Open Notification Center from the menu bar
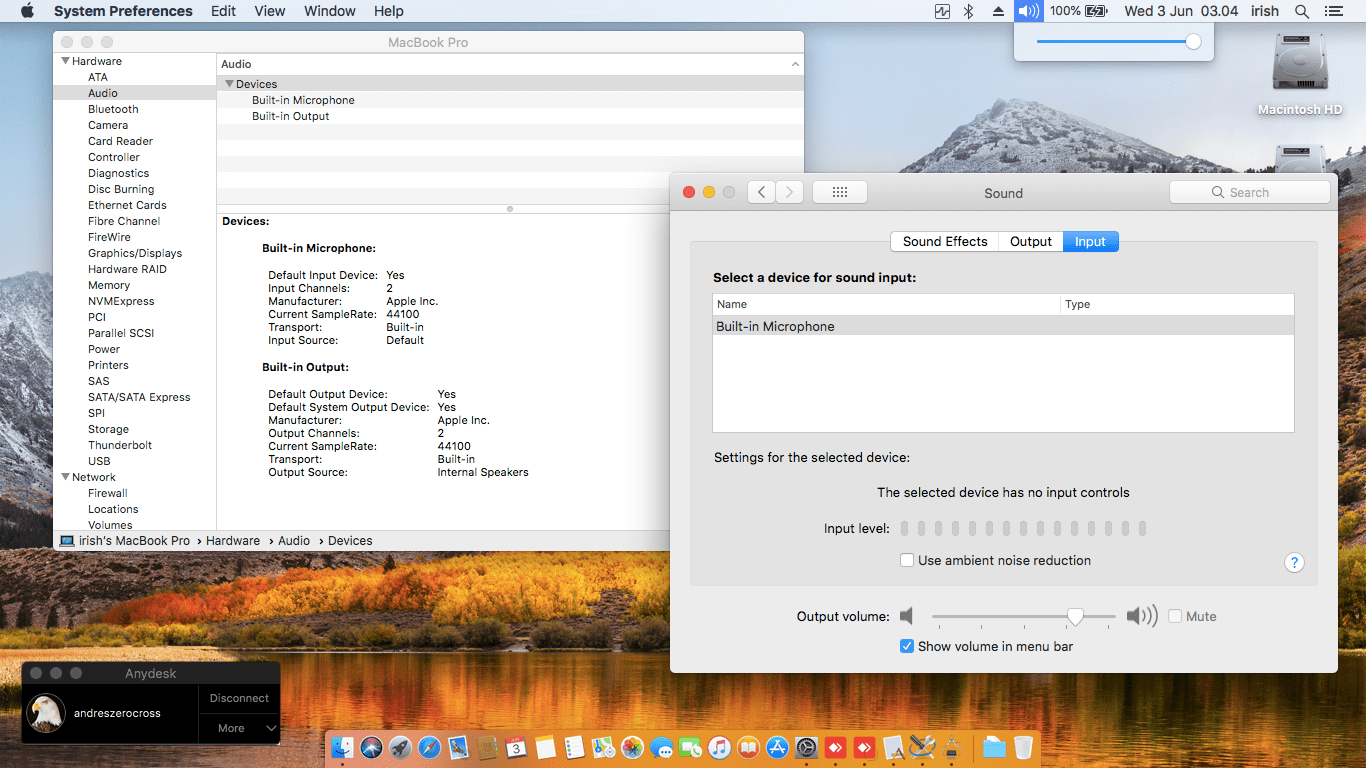Viewport: 1366px width, 768px height. 1333,11
